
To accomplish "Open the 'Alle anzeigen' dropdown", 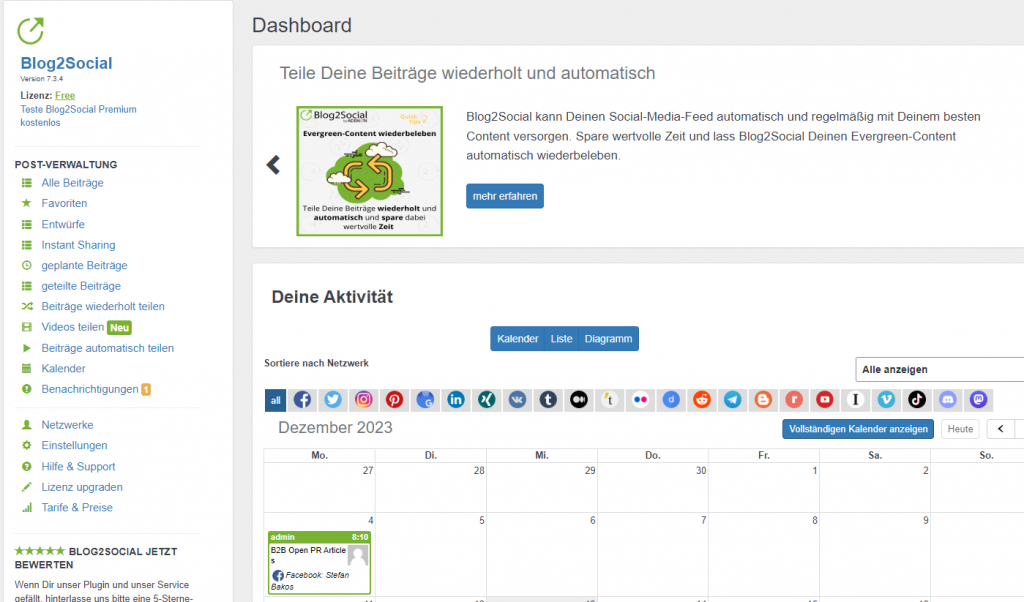I will 940,369.
